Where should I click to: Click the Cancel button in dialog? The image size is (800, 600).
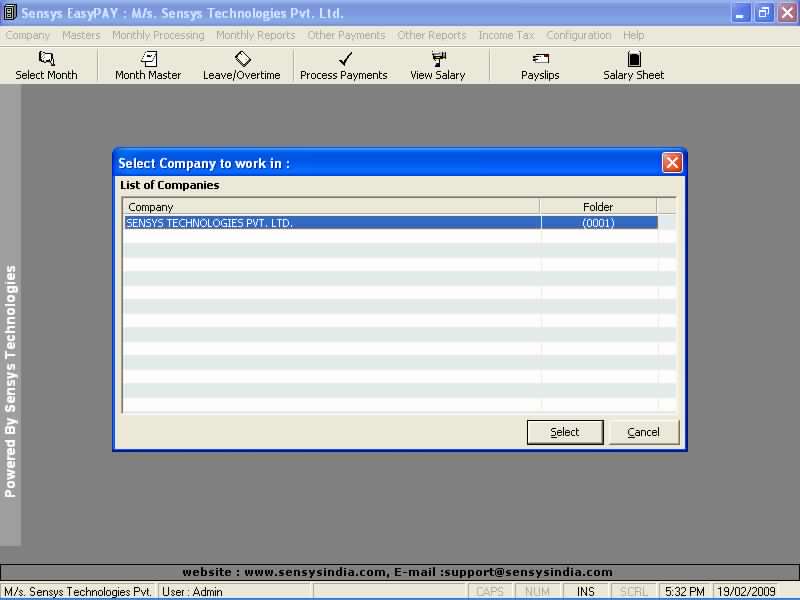(643, 432)
